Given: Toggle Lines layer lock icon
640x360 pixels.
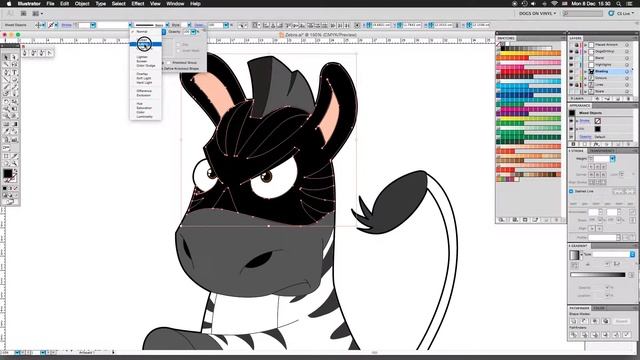Looking at the screenshot, I should [x=577, y=84].
